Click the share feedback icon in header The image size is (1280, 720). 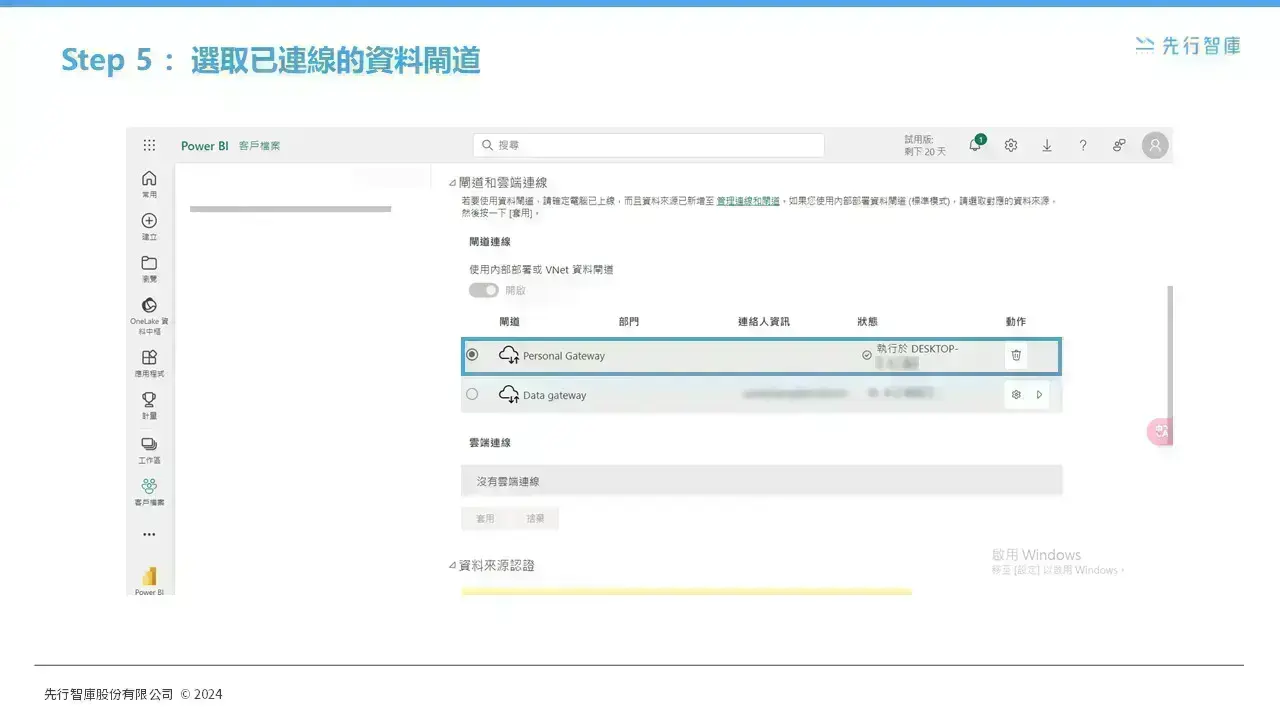pos(1119,145)
